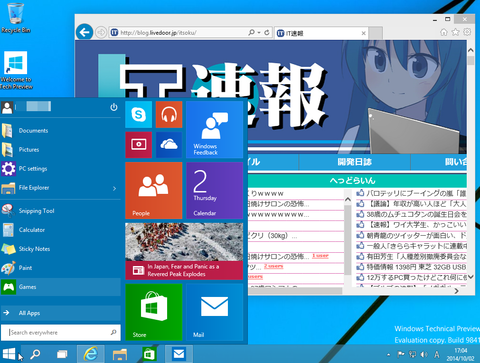Open Welcome to Tech Preview shortcut
The width and height of the screenshot is (480, 363).
(x=16, y=70)
